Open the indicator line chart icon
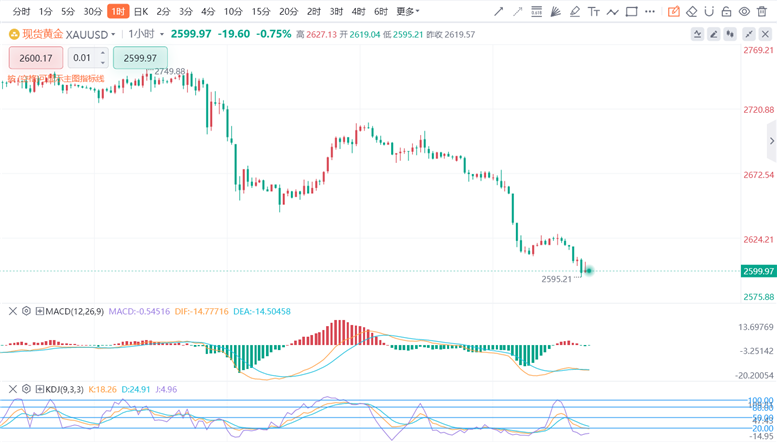The image size is (777, 444). (x=697, y=34)
